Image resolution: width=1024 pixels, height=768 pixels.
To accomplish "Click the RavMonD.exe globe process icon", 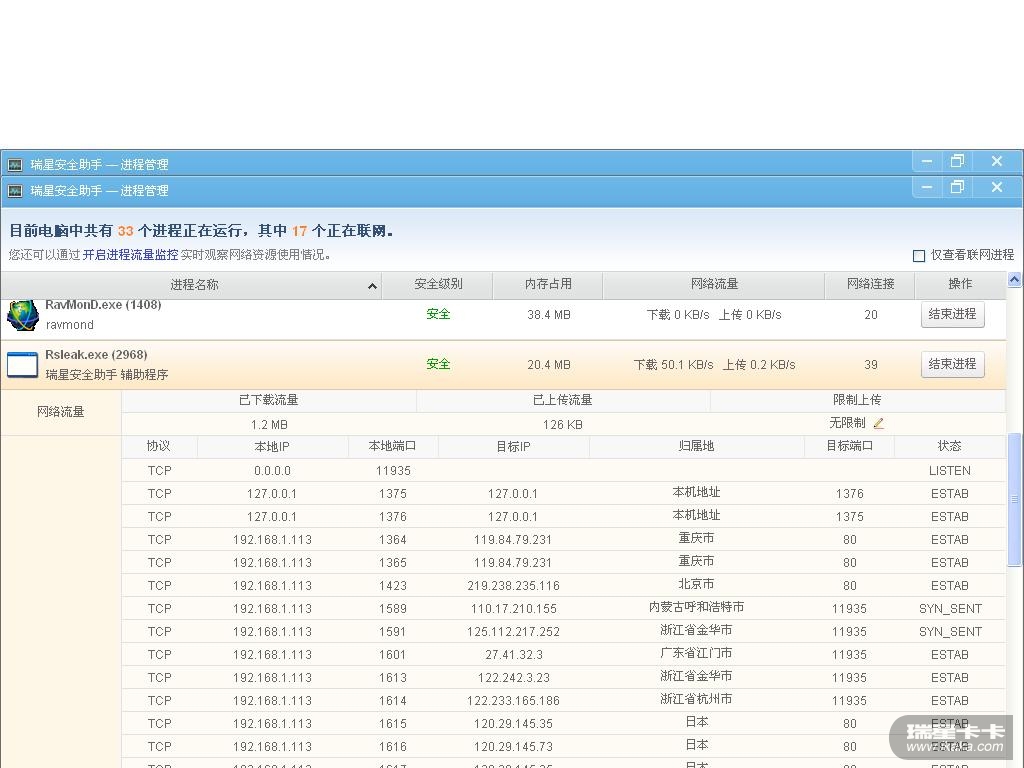I will coord(23,316).
